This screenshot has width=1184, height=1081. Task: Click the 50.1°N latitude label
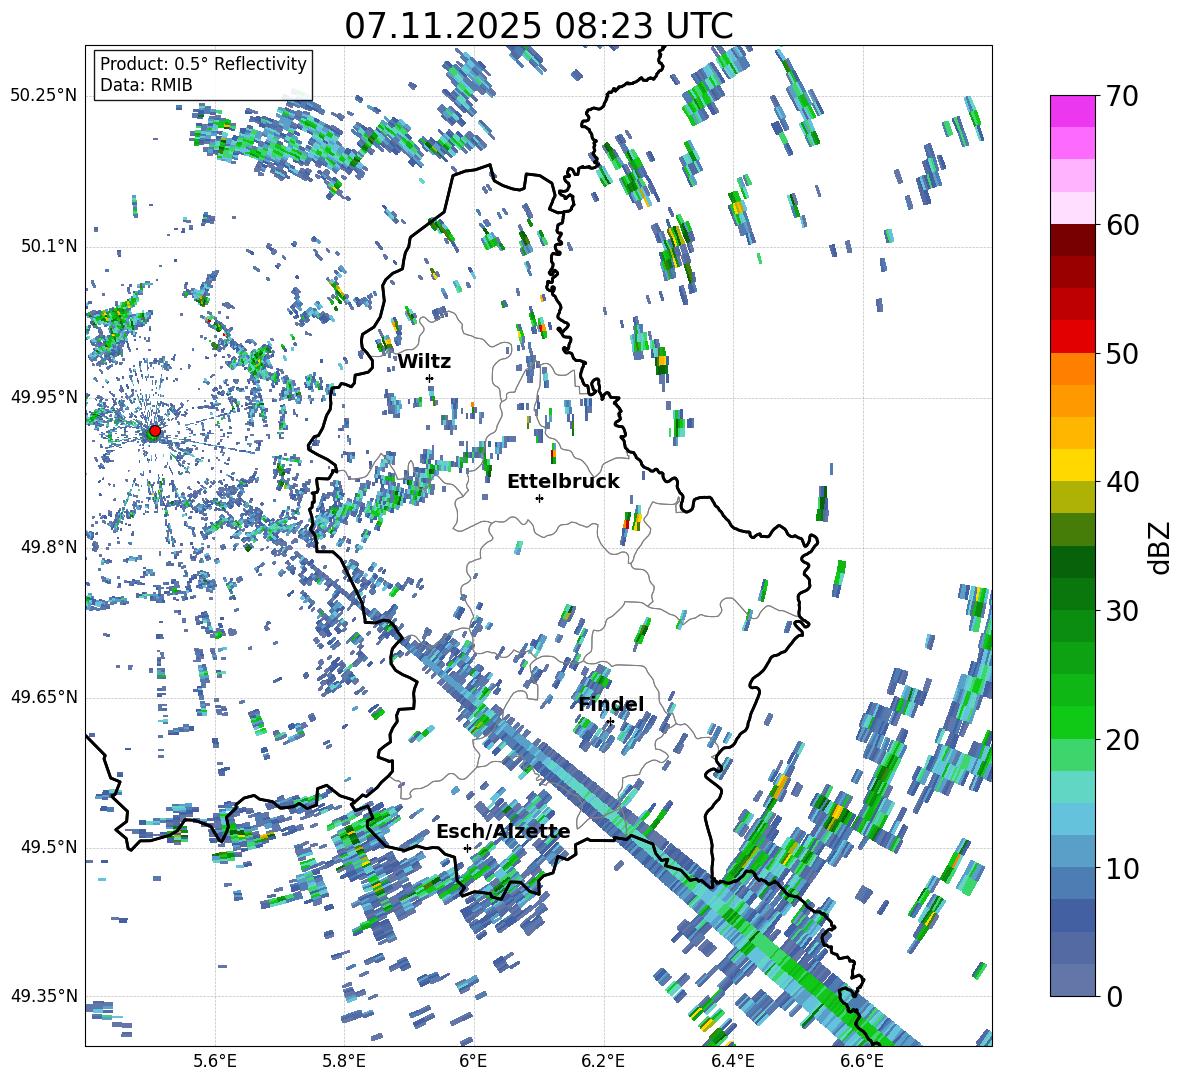[x=48, y=247]
